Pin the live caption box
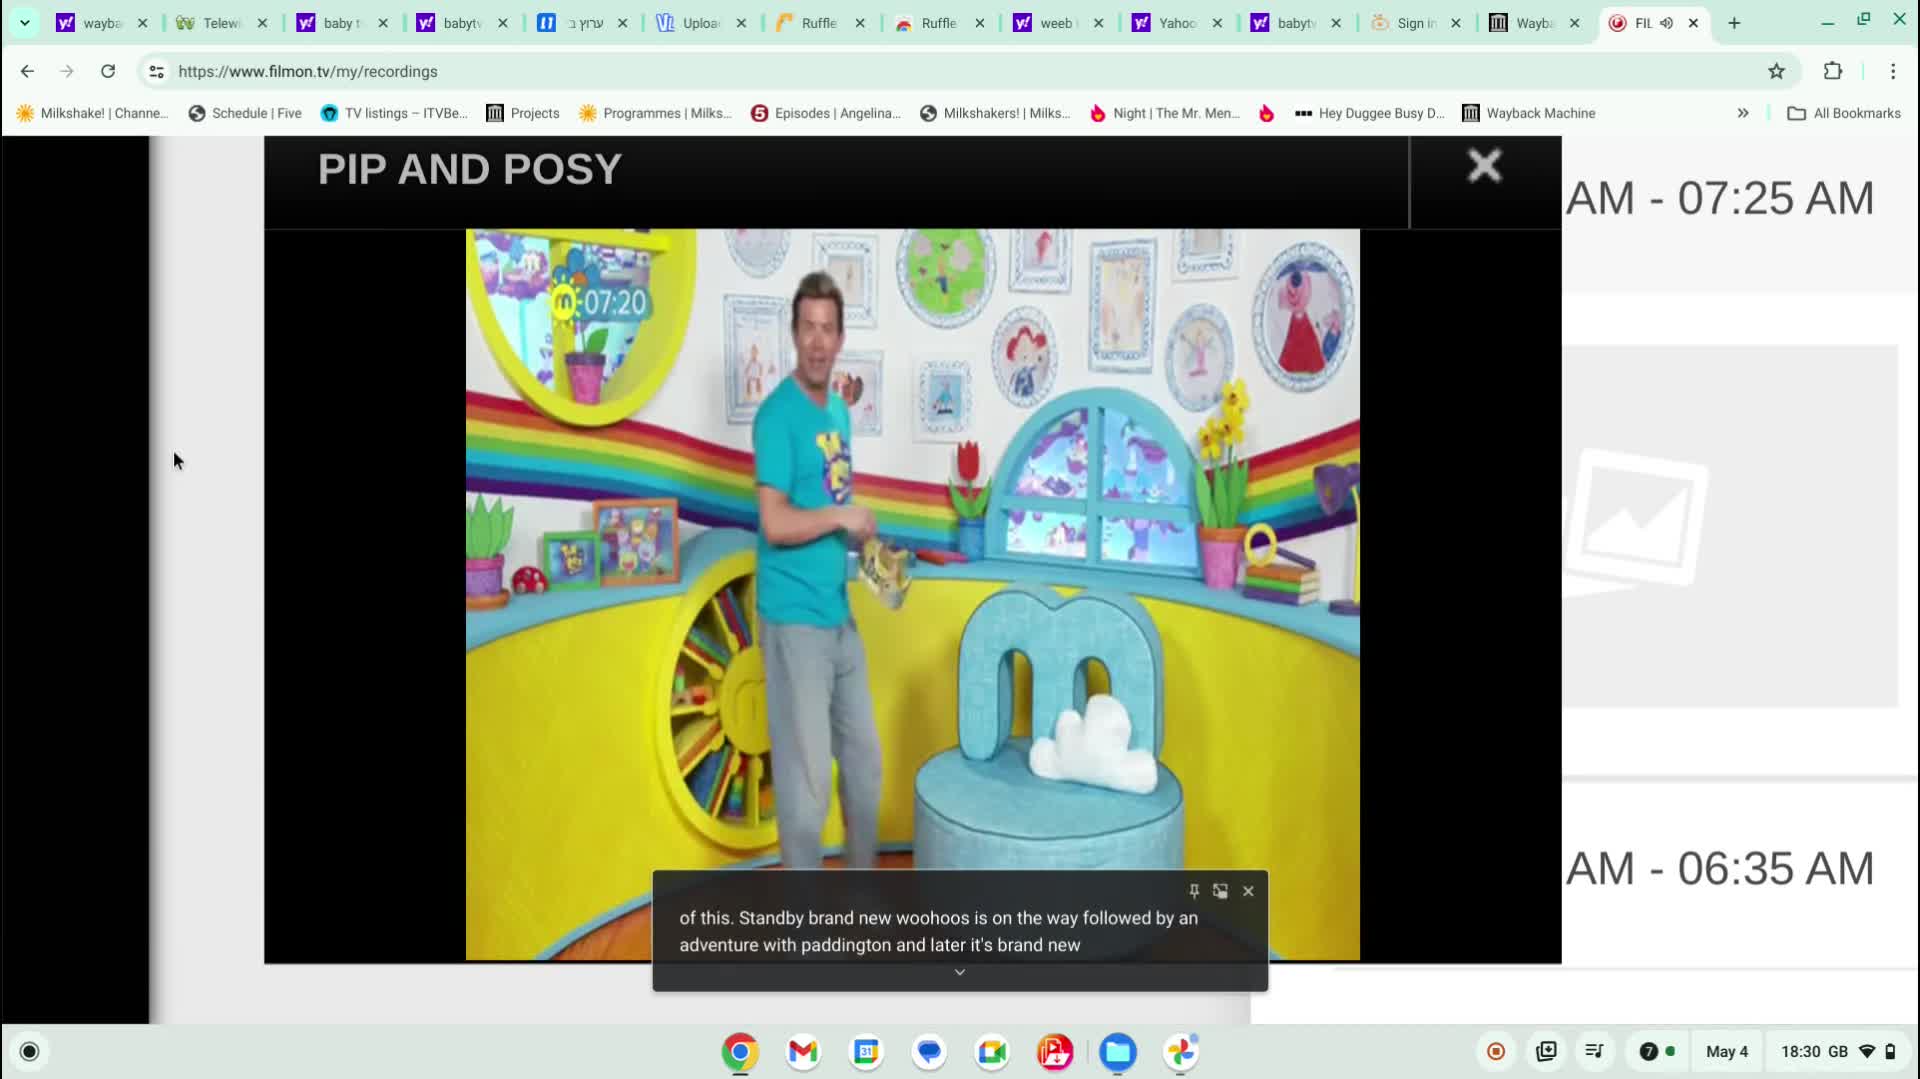1920x1079 pixels. point(1194,891)
